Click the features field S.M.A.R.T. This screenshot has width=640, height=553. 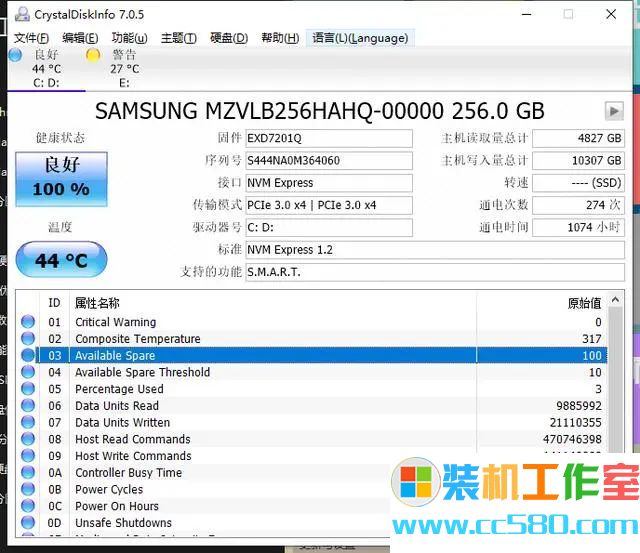[x=435, y=272]
